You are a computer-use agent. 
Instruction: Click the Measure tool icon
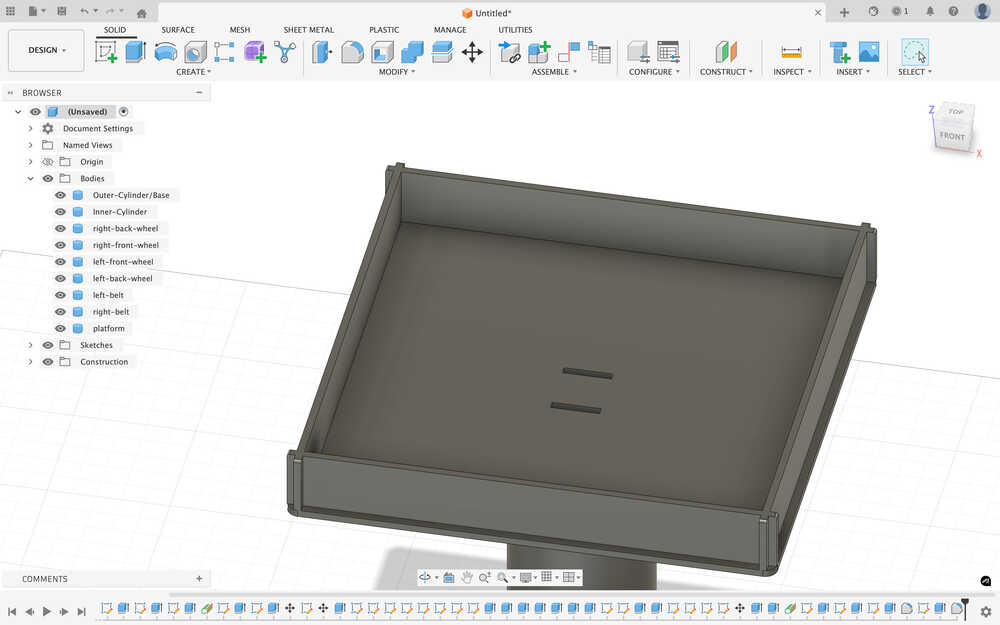(791, 52)
